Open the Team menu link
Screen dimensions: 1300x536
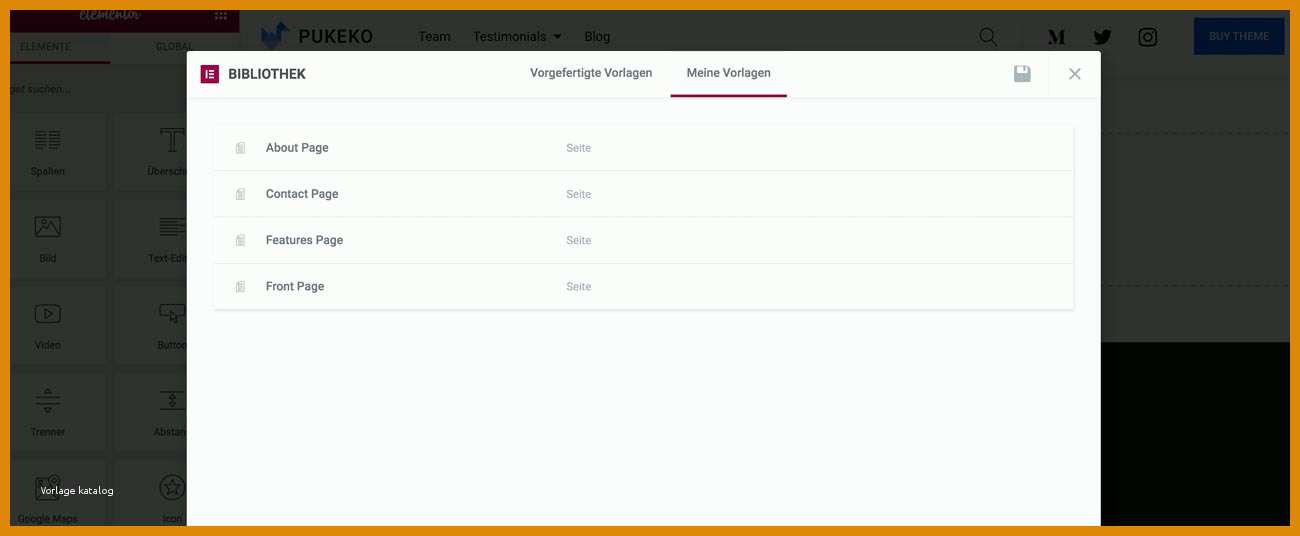(434, 36)
